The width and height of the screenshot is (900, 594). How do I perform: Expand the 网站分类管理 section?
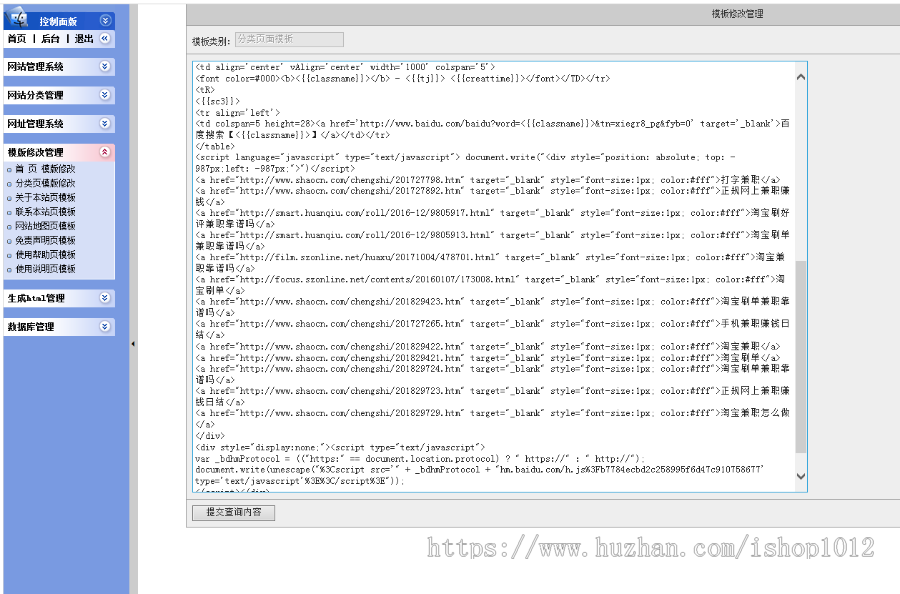point(104,95)
